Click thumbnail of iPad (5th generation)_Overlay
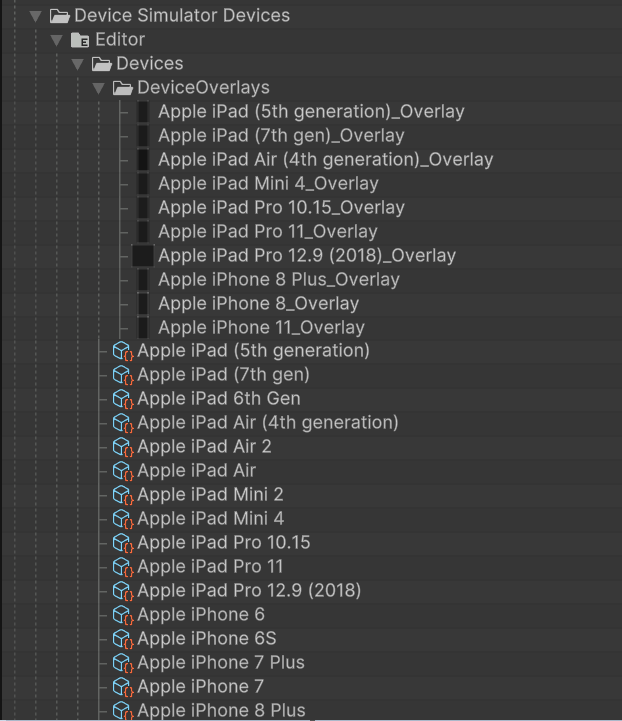 tap(143, 112)
